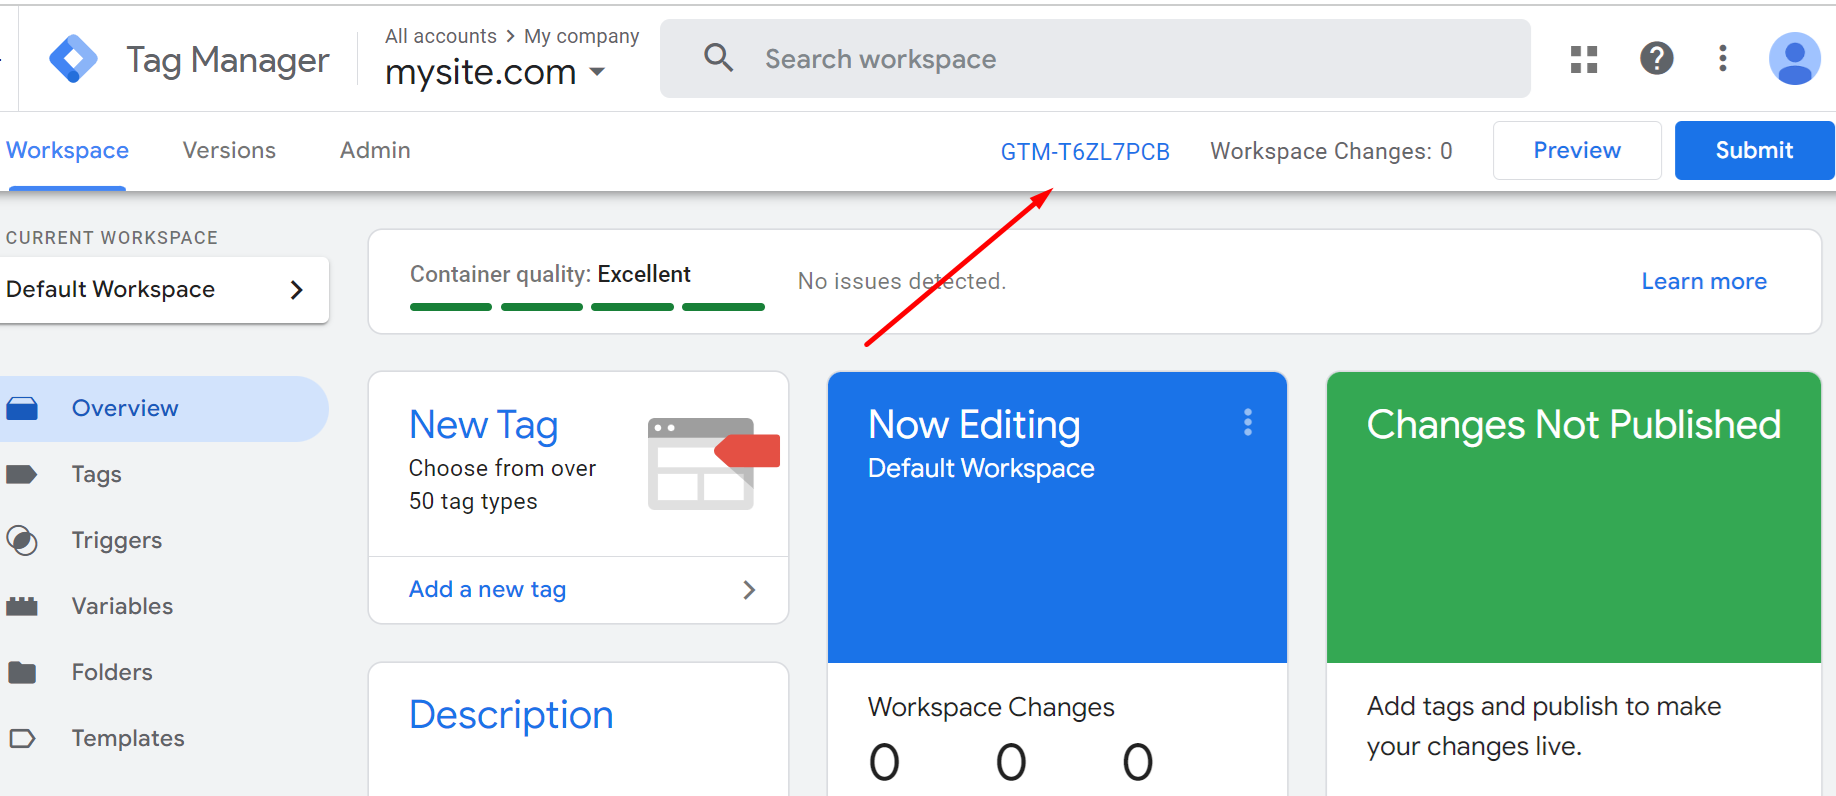The image size is (1836, 796).
Task: Click the Preview button
Action: point(1576,151)
